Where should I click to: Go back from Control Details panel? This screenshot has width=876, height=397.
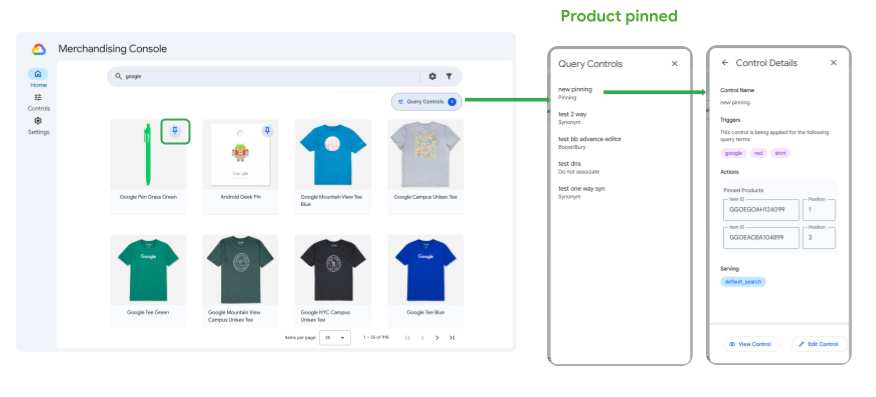tap(725, 63)
